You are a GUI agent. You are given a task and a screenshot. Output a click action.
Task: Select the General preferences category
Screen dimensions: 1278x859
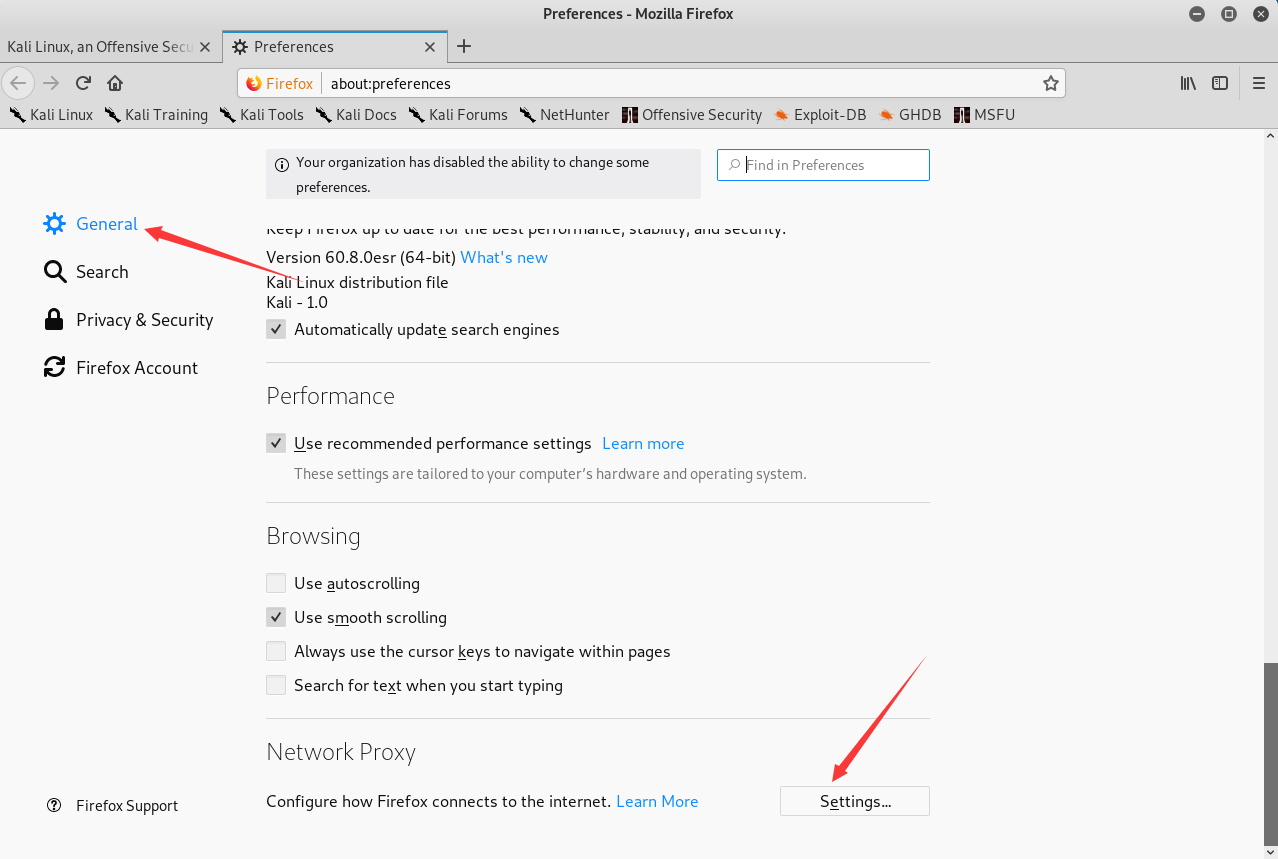click(90, 224)
